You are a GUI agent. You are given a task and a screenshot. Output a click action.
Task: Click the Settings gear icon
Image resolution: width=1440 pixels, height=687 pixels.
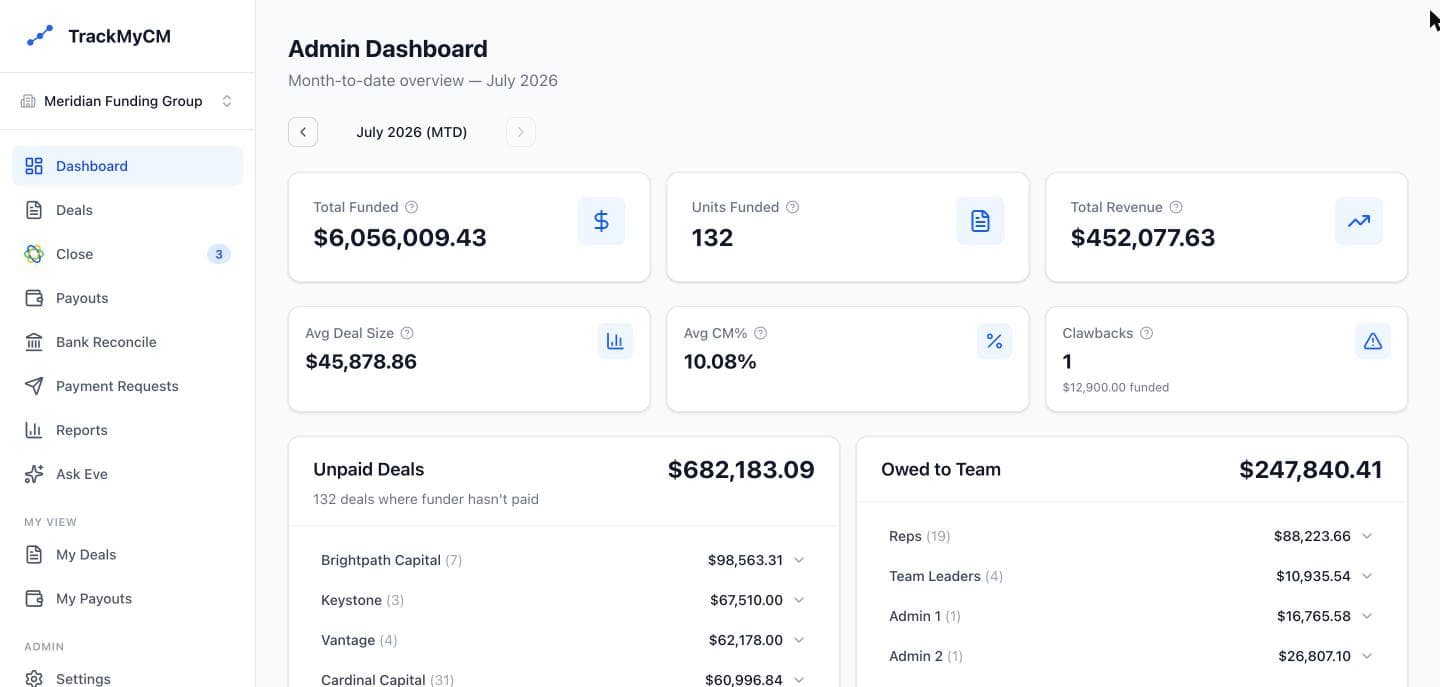[x=34, y=678]
